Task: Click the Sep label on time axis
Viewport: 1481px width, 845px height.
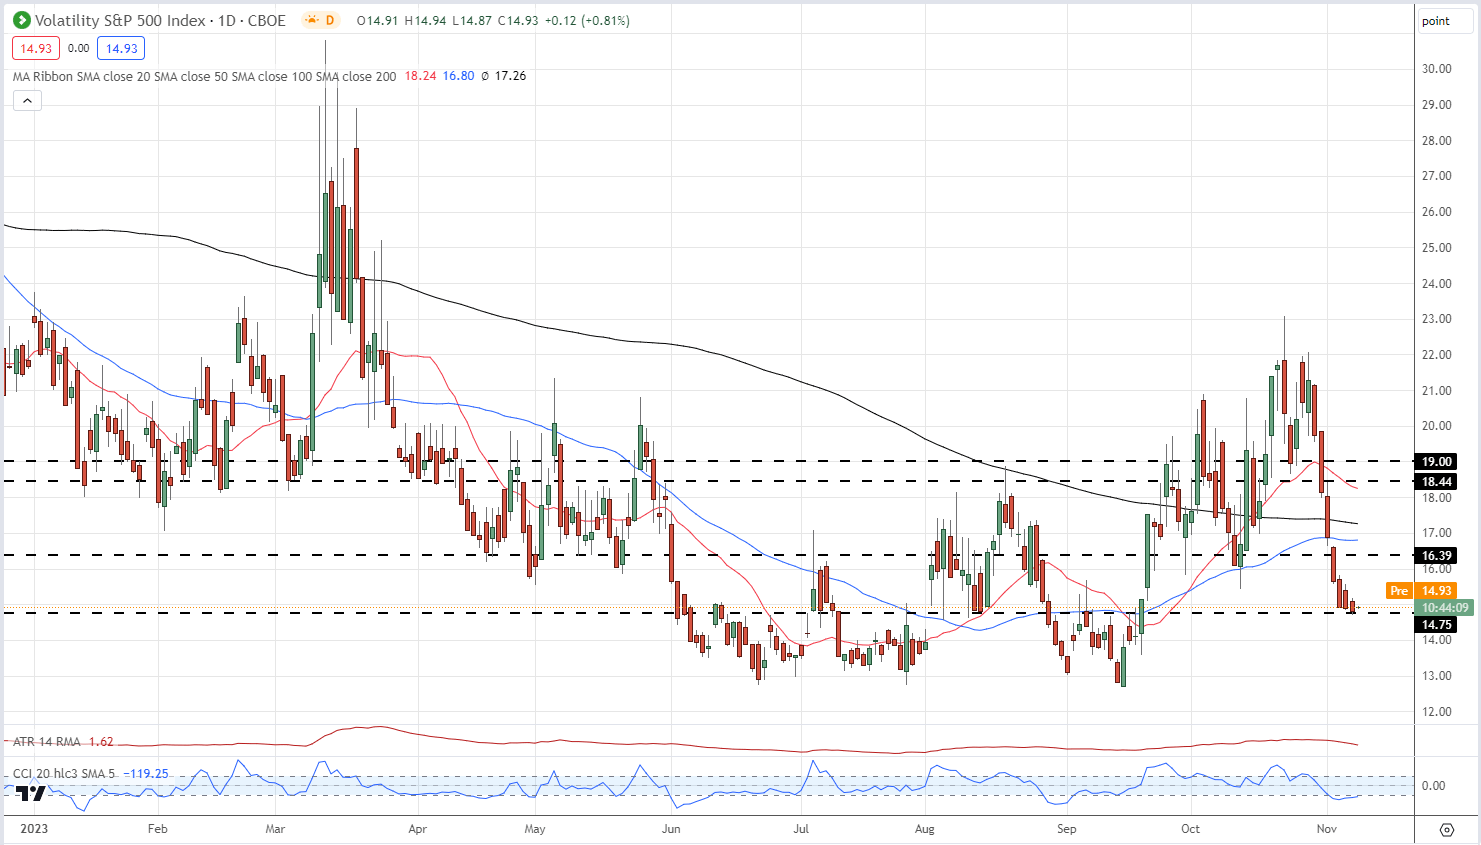Action: point(1067,829)
